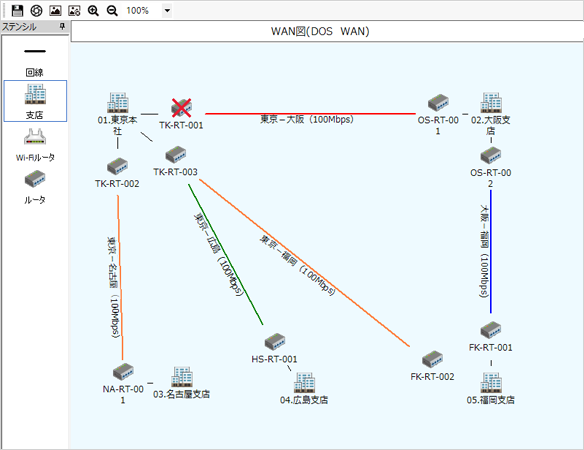Click the red 東京－大阪 line
Viewport: 584px width, 450px height.
(x=310, y=113)
